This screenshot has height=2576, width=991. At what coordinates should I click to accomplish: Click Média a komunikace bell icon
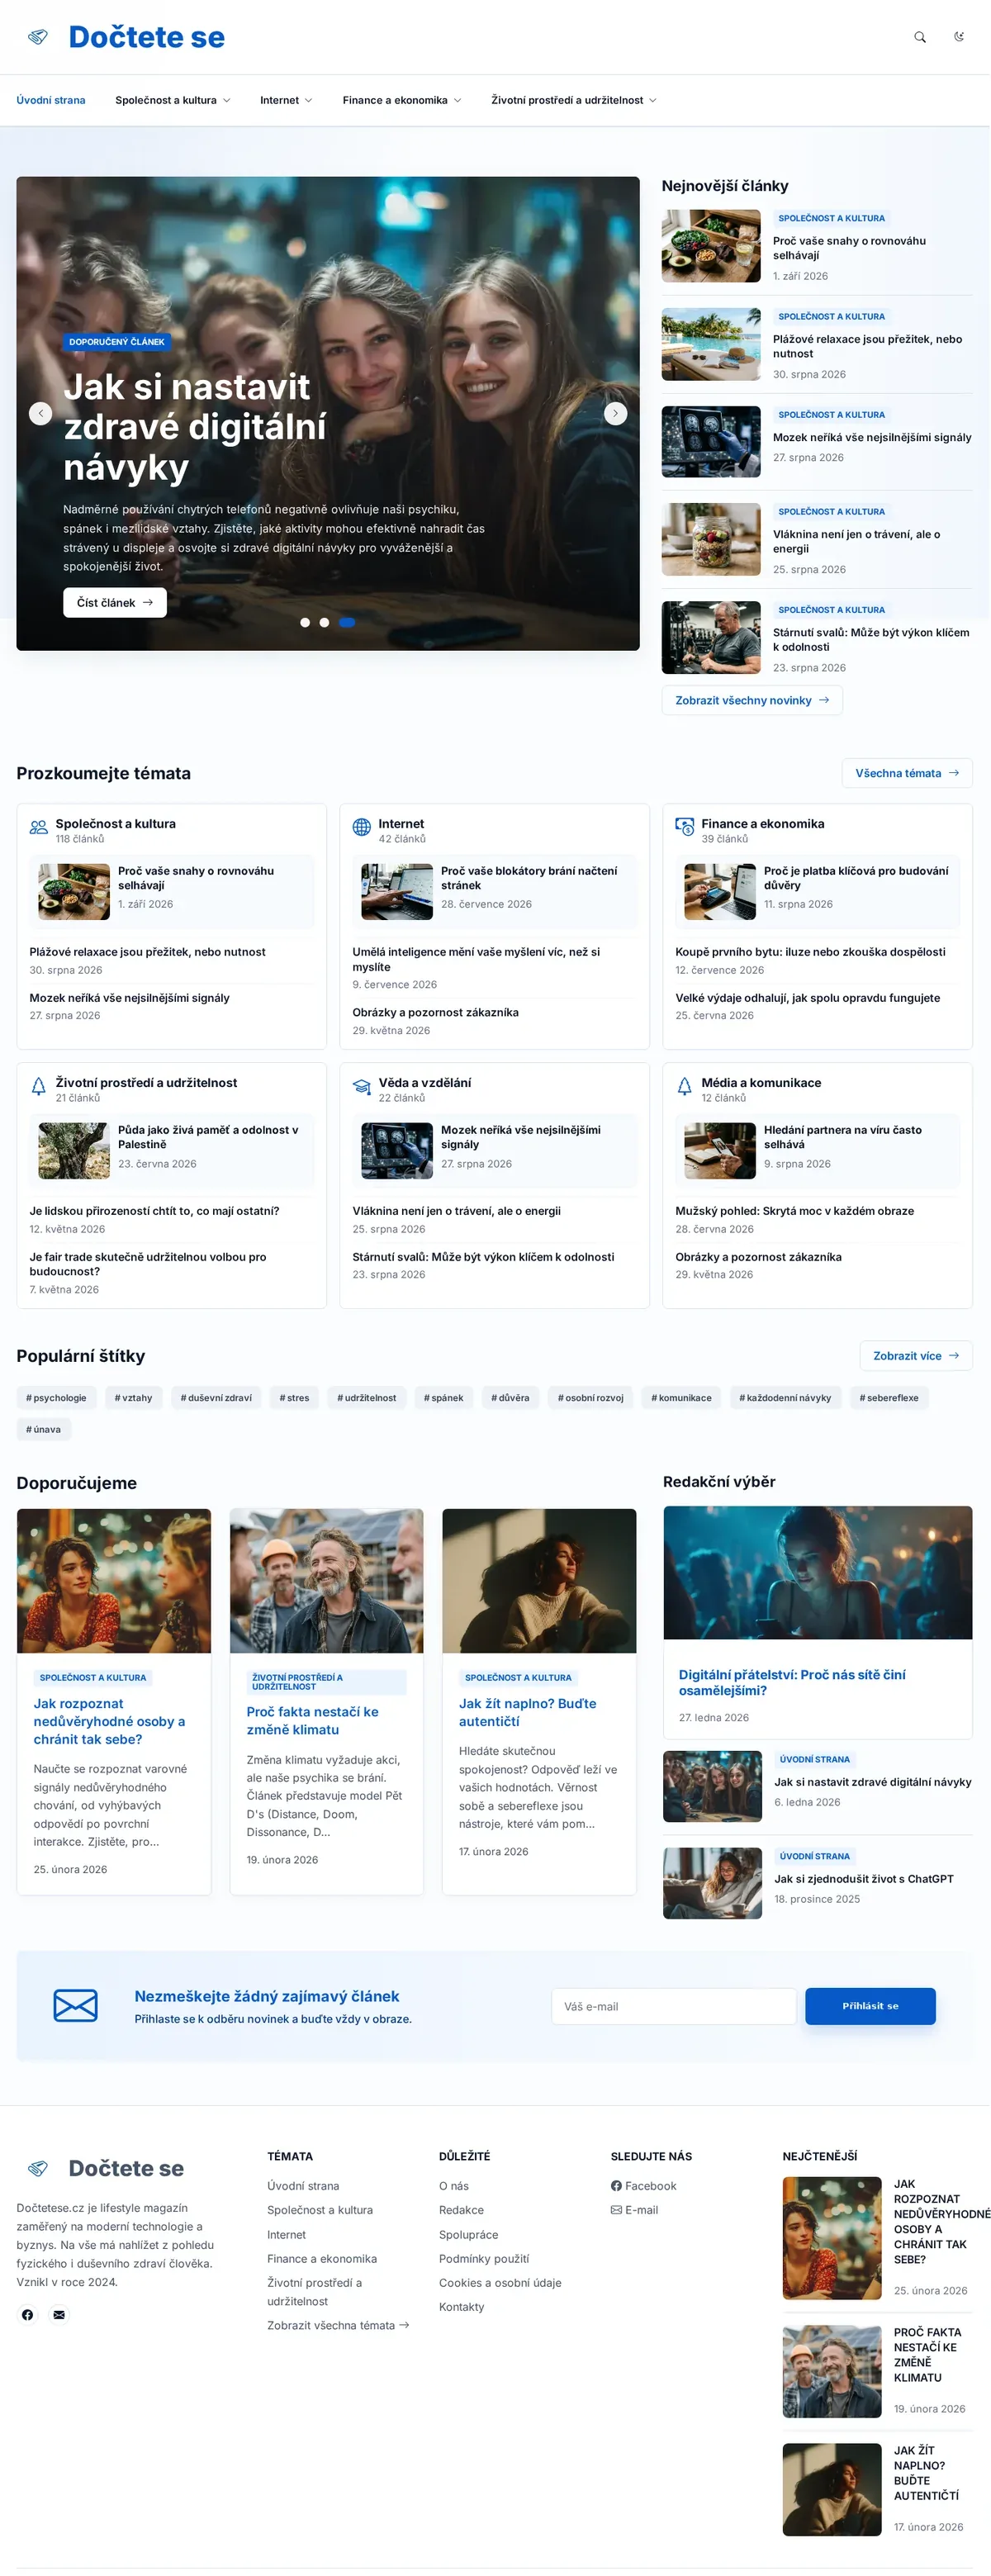pos(685,1086)
